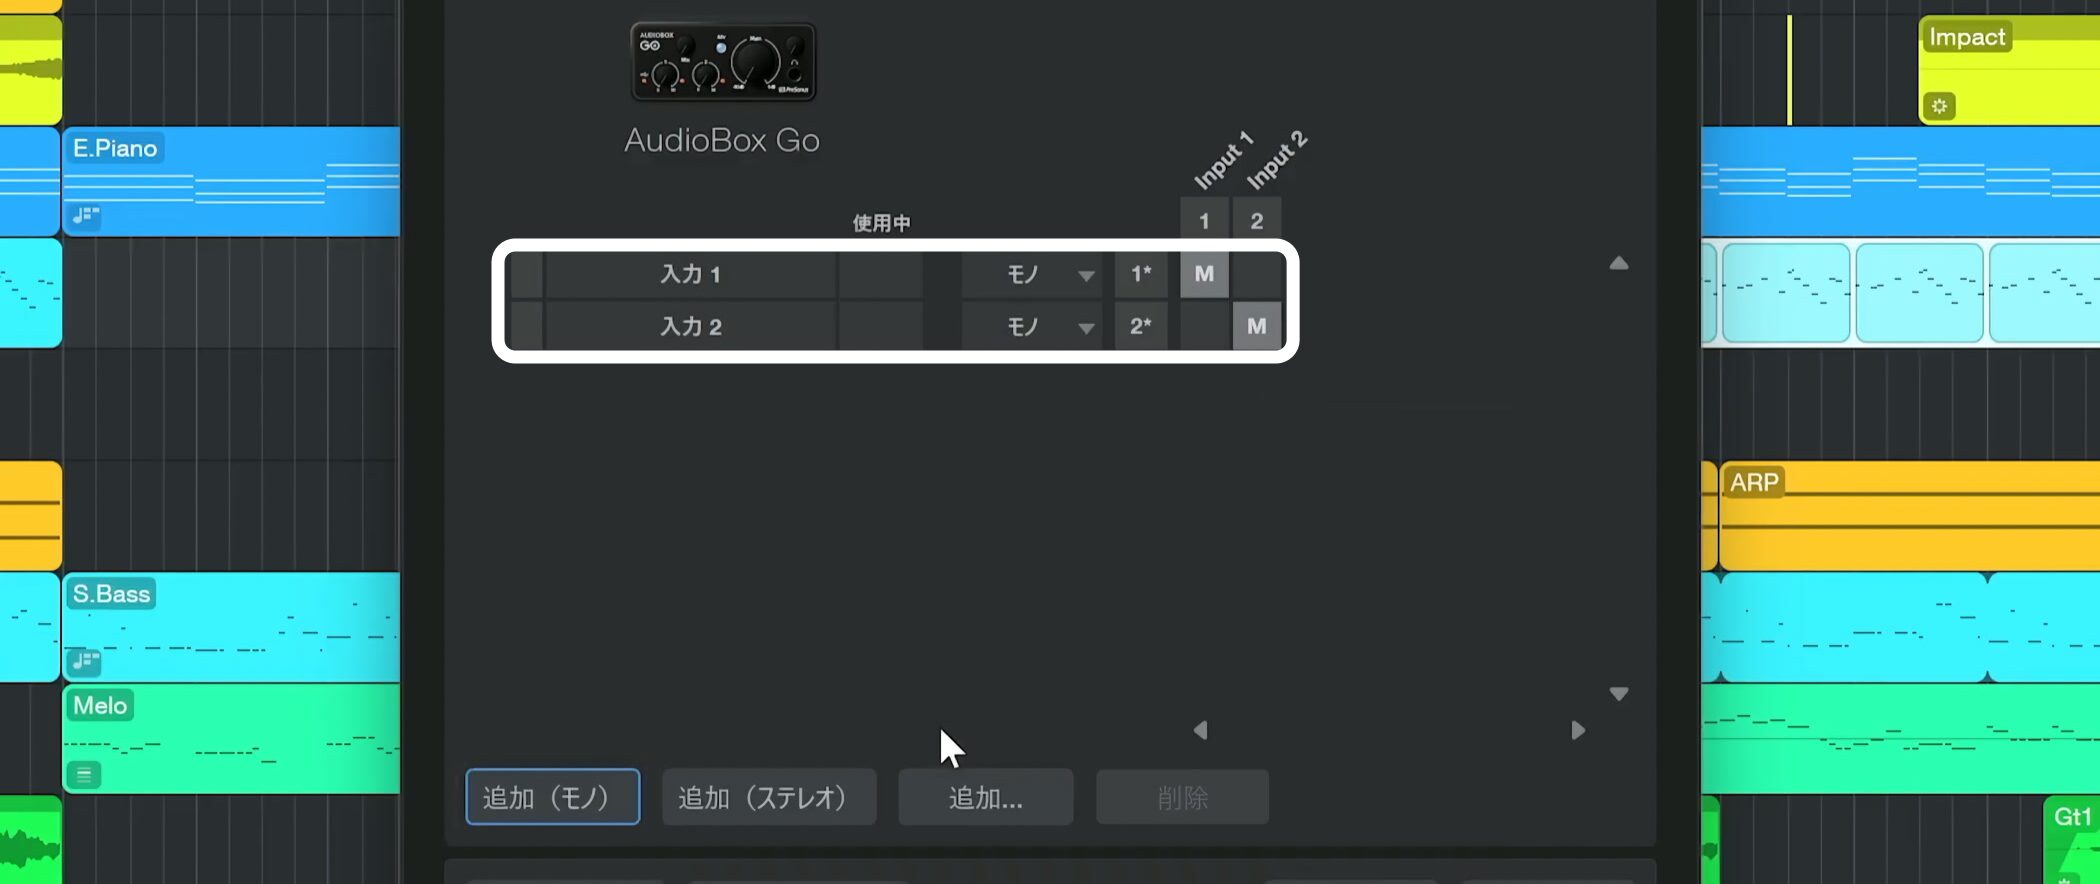This screenshot has height=884, width=2100.
Task: Click the musical note icon on E.Piano clip
Action: point(86,215)
